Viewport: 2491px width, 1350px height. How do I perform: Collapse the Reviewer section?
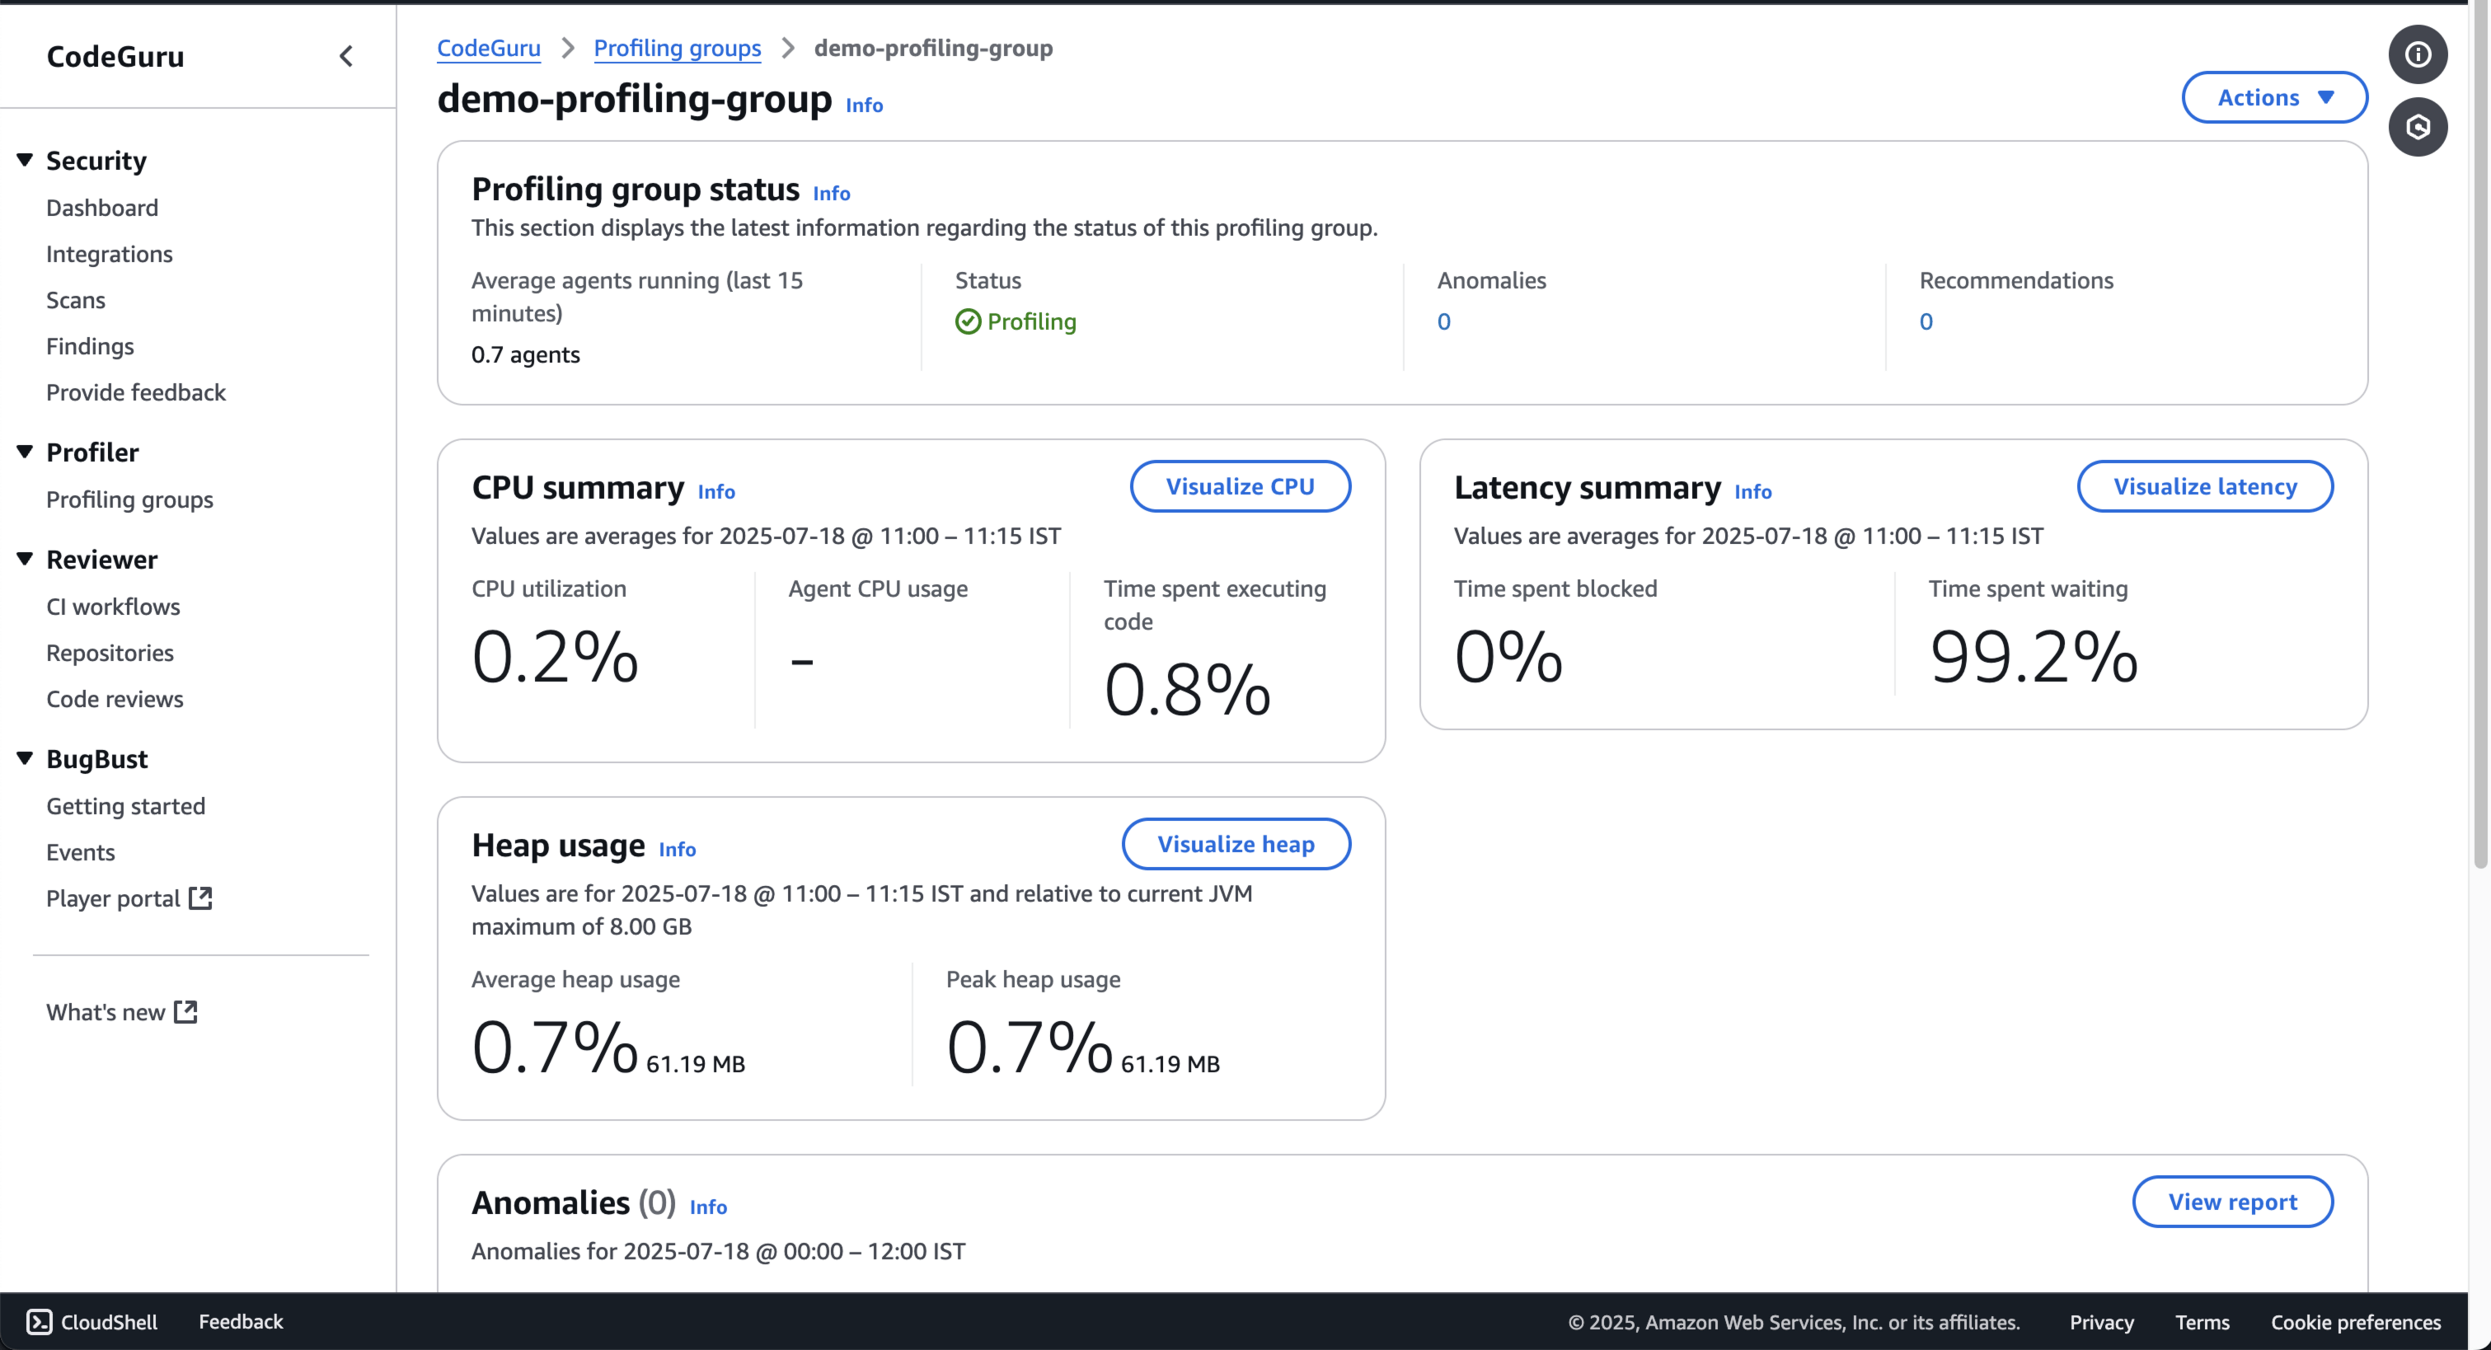(25, 559)
